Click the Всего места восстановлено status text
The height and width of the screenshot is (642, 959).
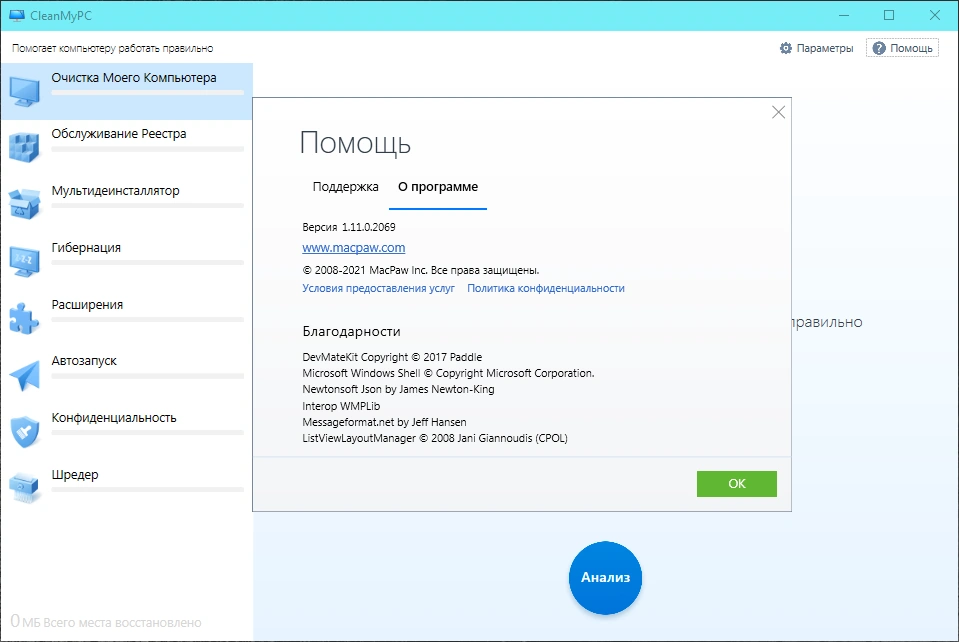122,622
